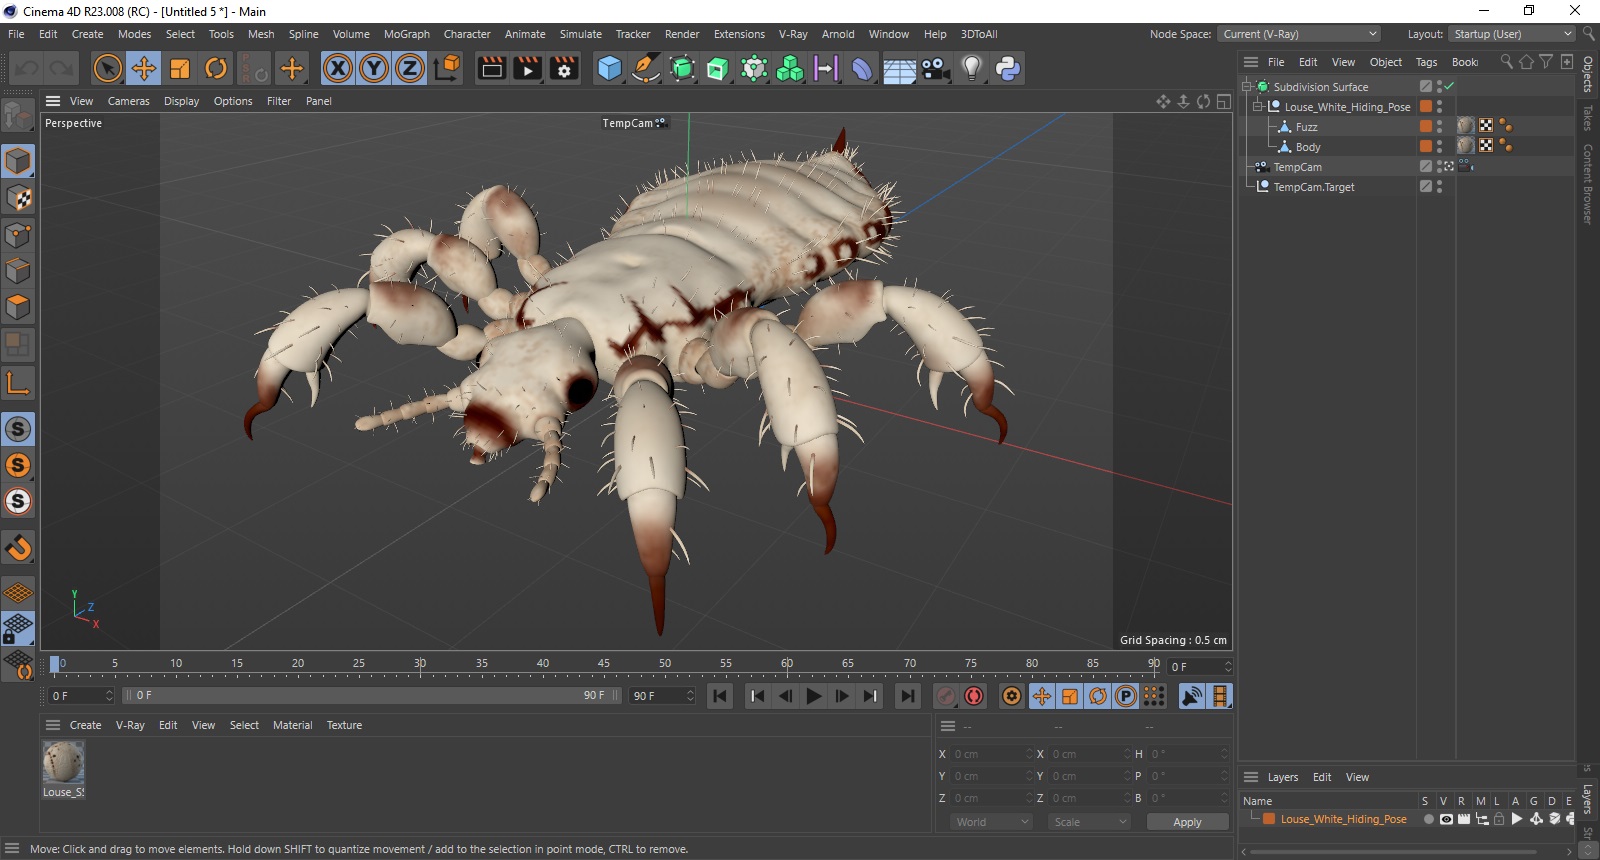Add a Cube primitive object

pos(609,68)
